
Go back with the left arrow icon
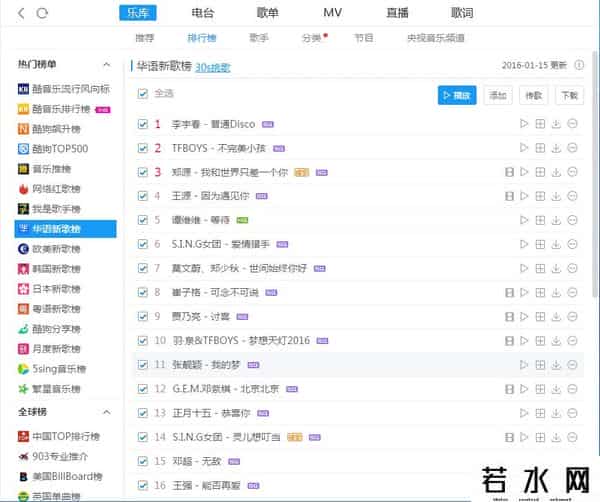pyautogui.click(x=21, y=13)
